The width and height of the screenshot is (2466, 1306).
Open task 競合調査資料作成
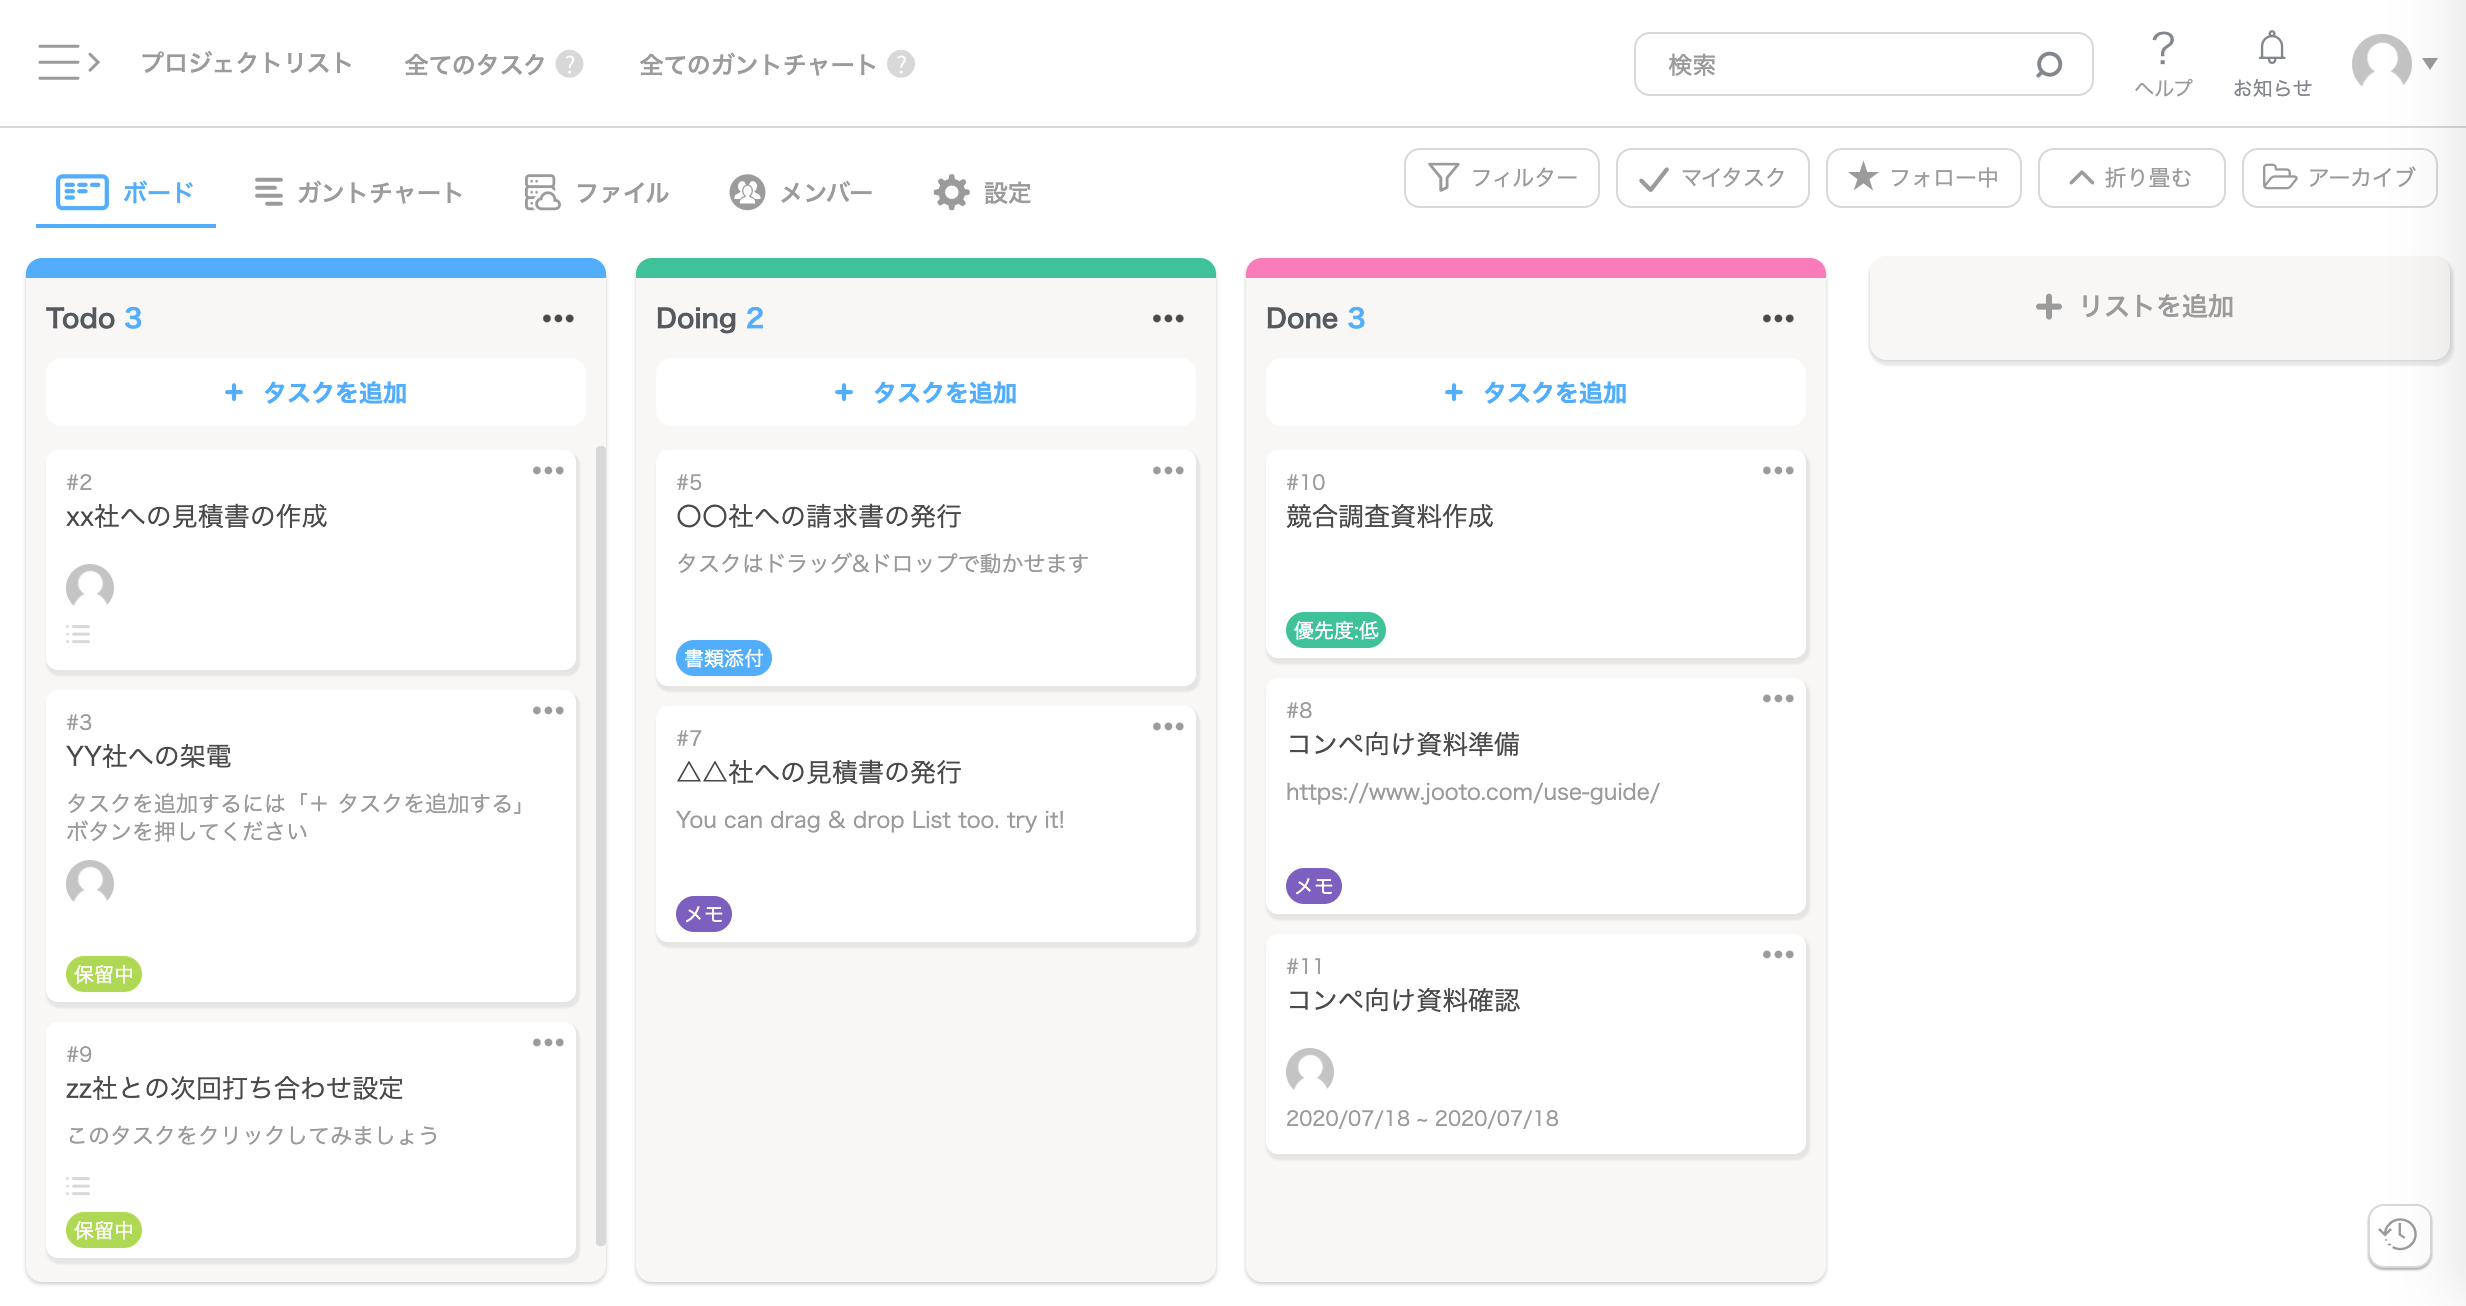[1390, 516]
